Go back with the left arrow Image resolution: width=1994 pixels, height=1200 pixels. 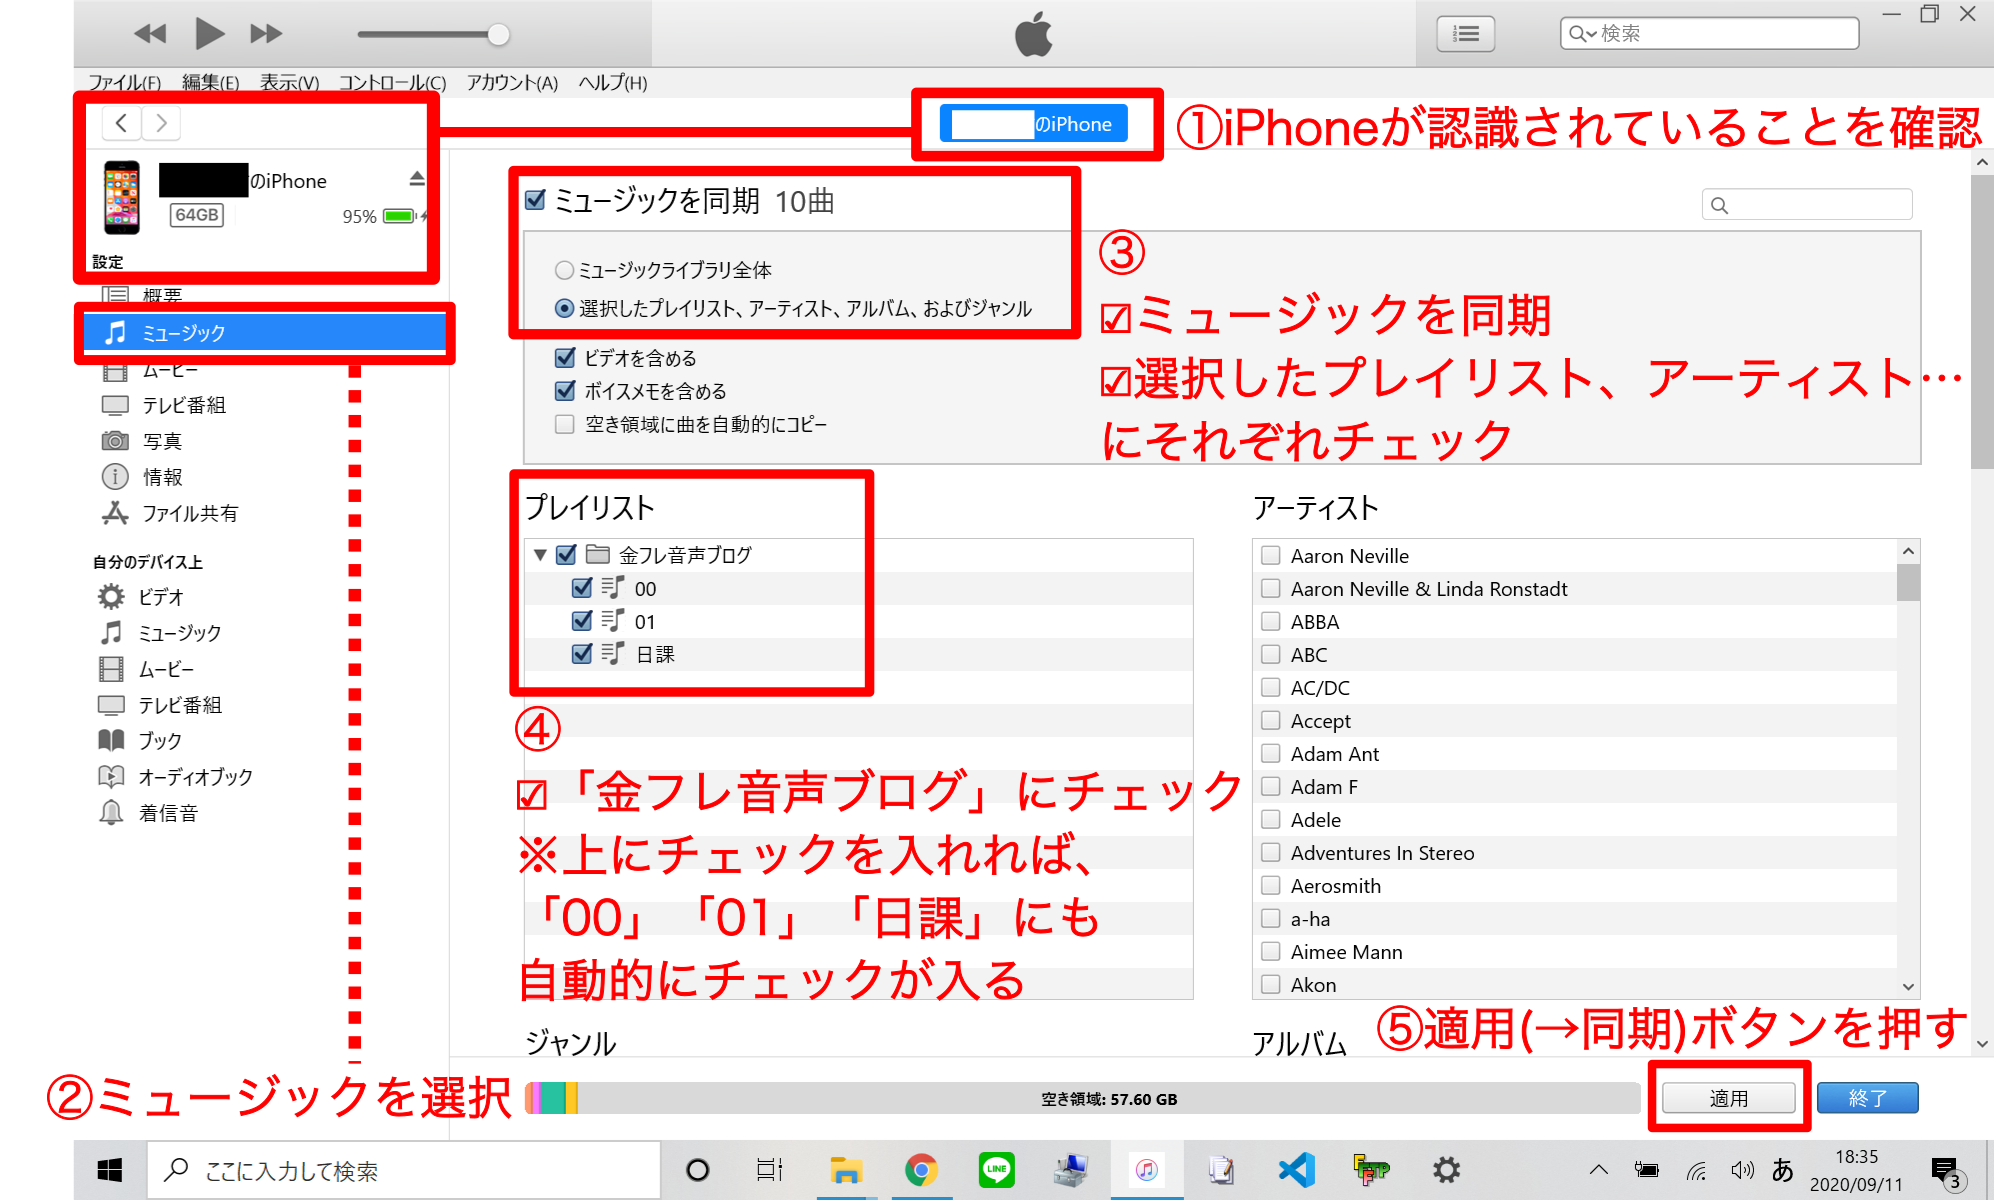pos(121,123)
